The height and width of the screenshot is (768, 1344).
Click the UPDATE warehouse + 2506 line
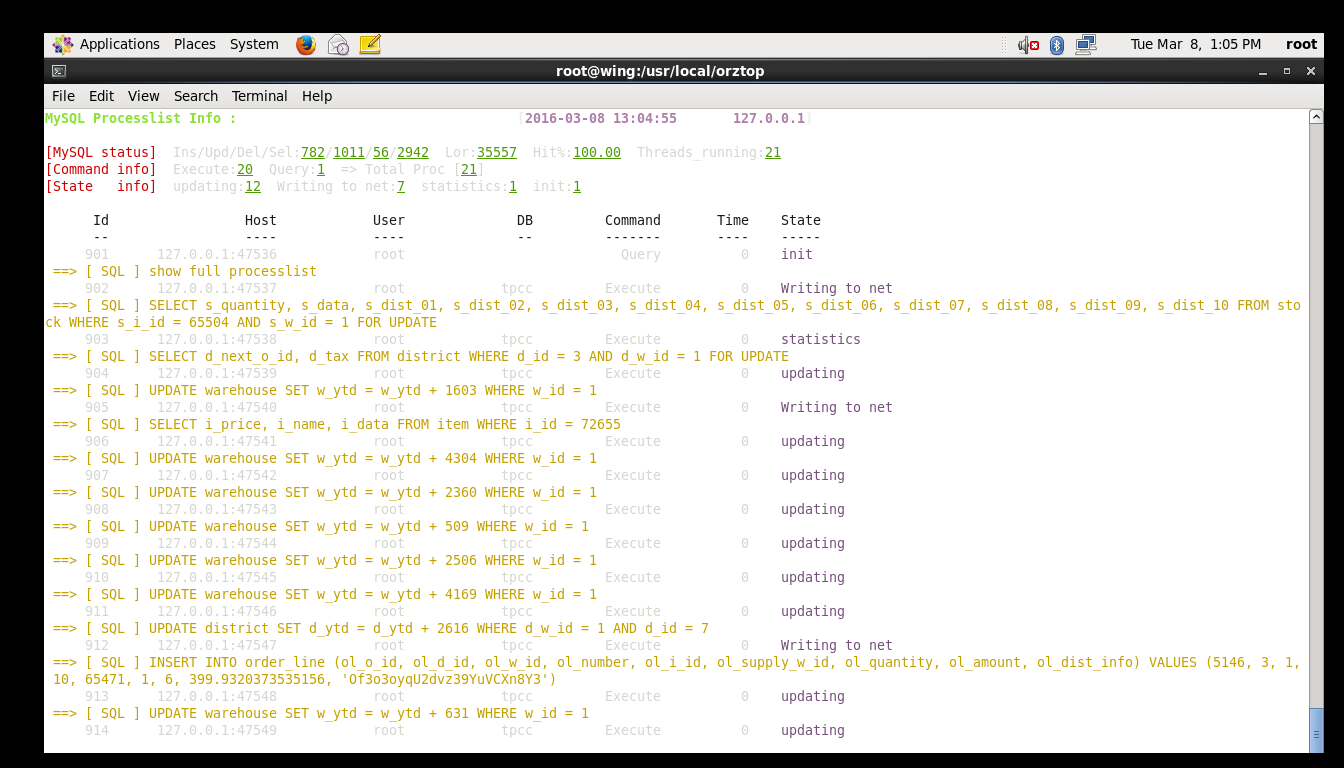(x=325, y=560)
